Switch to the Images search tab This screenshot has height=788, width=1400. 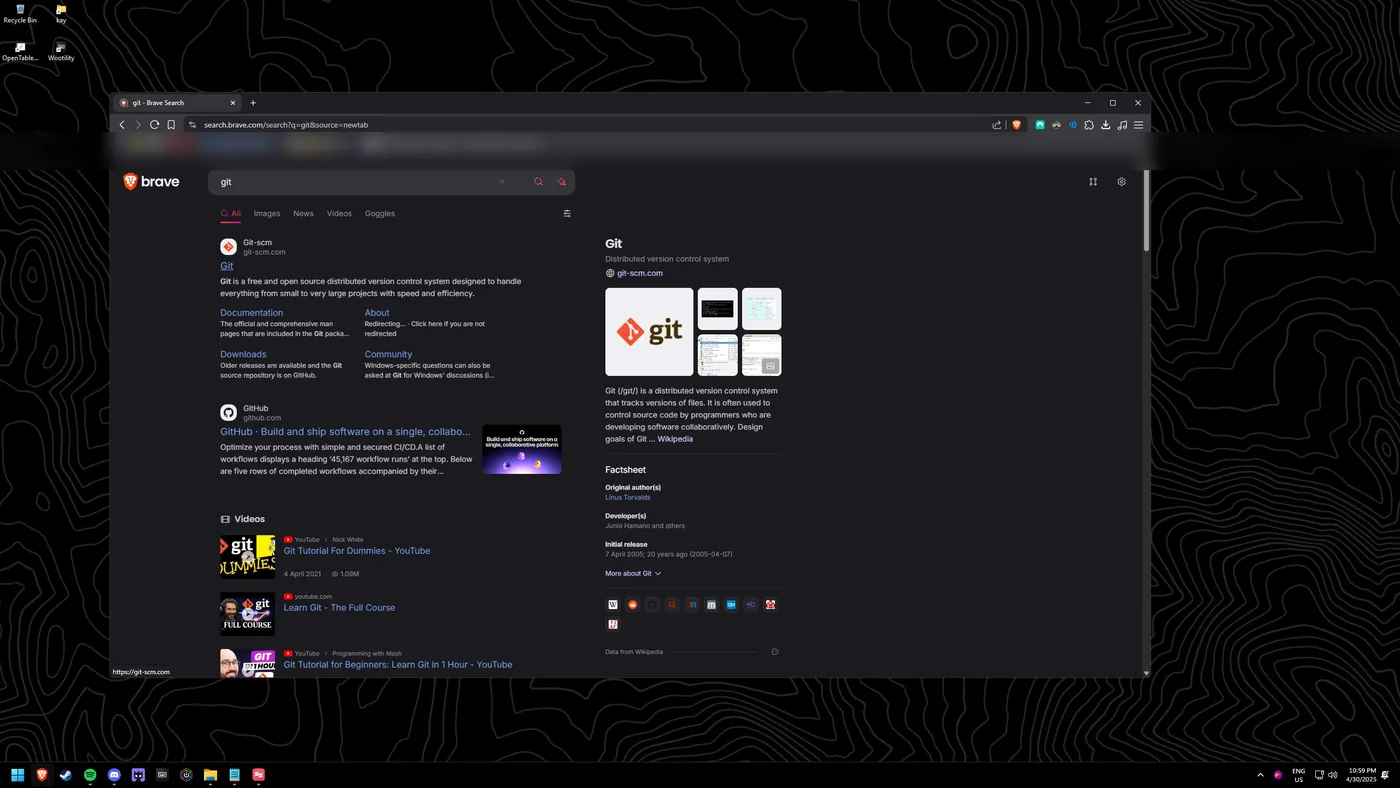coord(267,213)
